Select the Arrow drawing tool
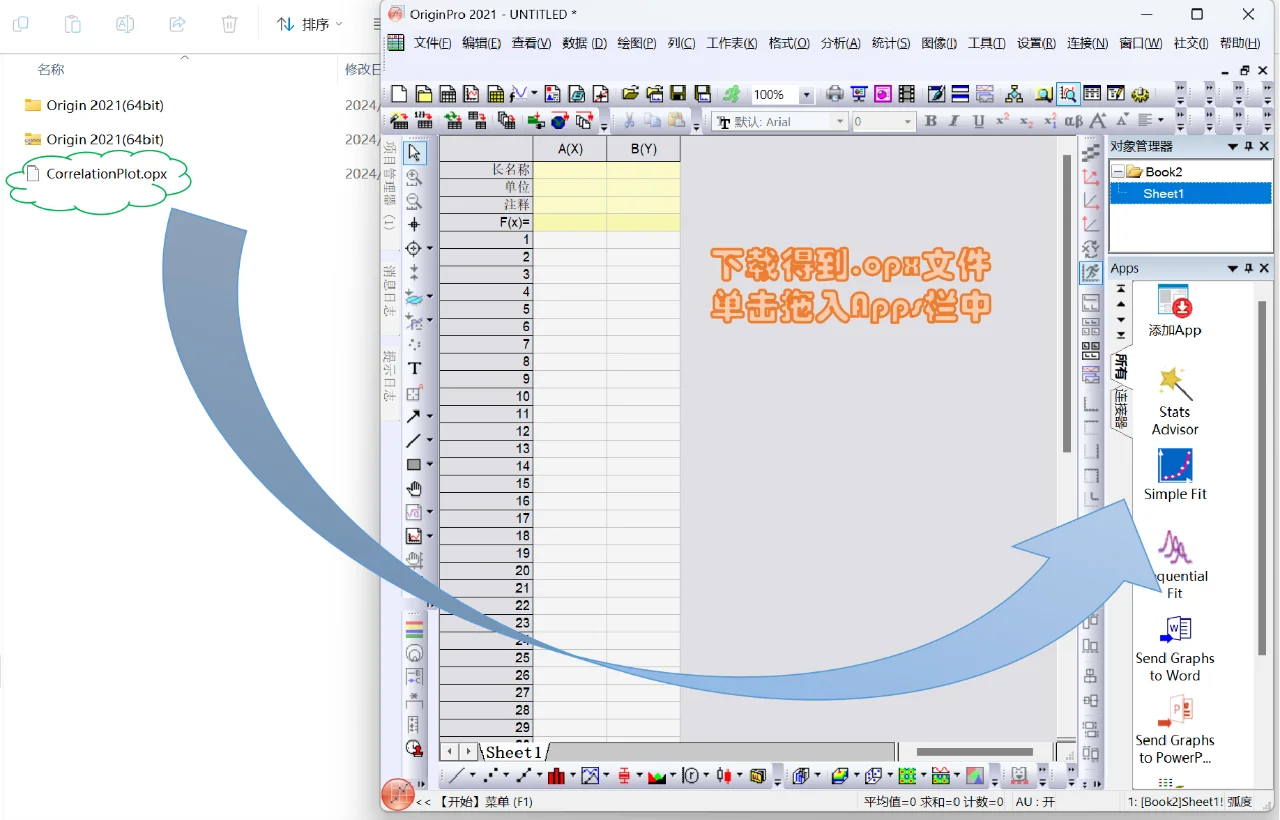Viewport: 1280px width, 820px height. [x=413, y=416]
